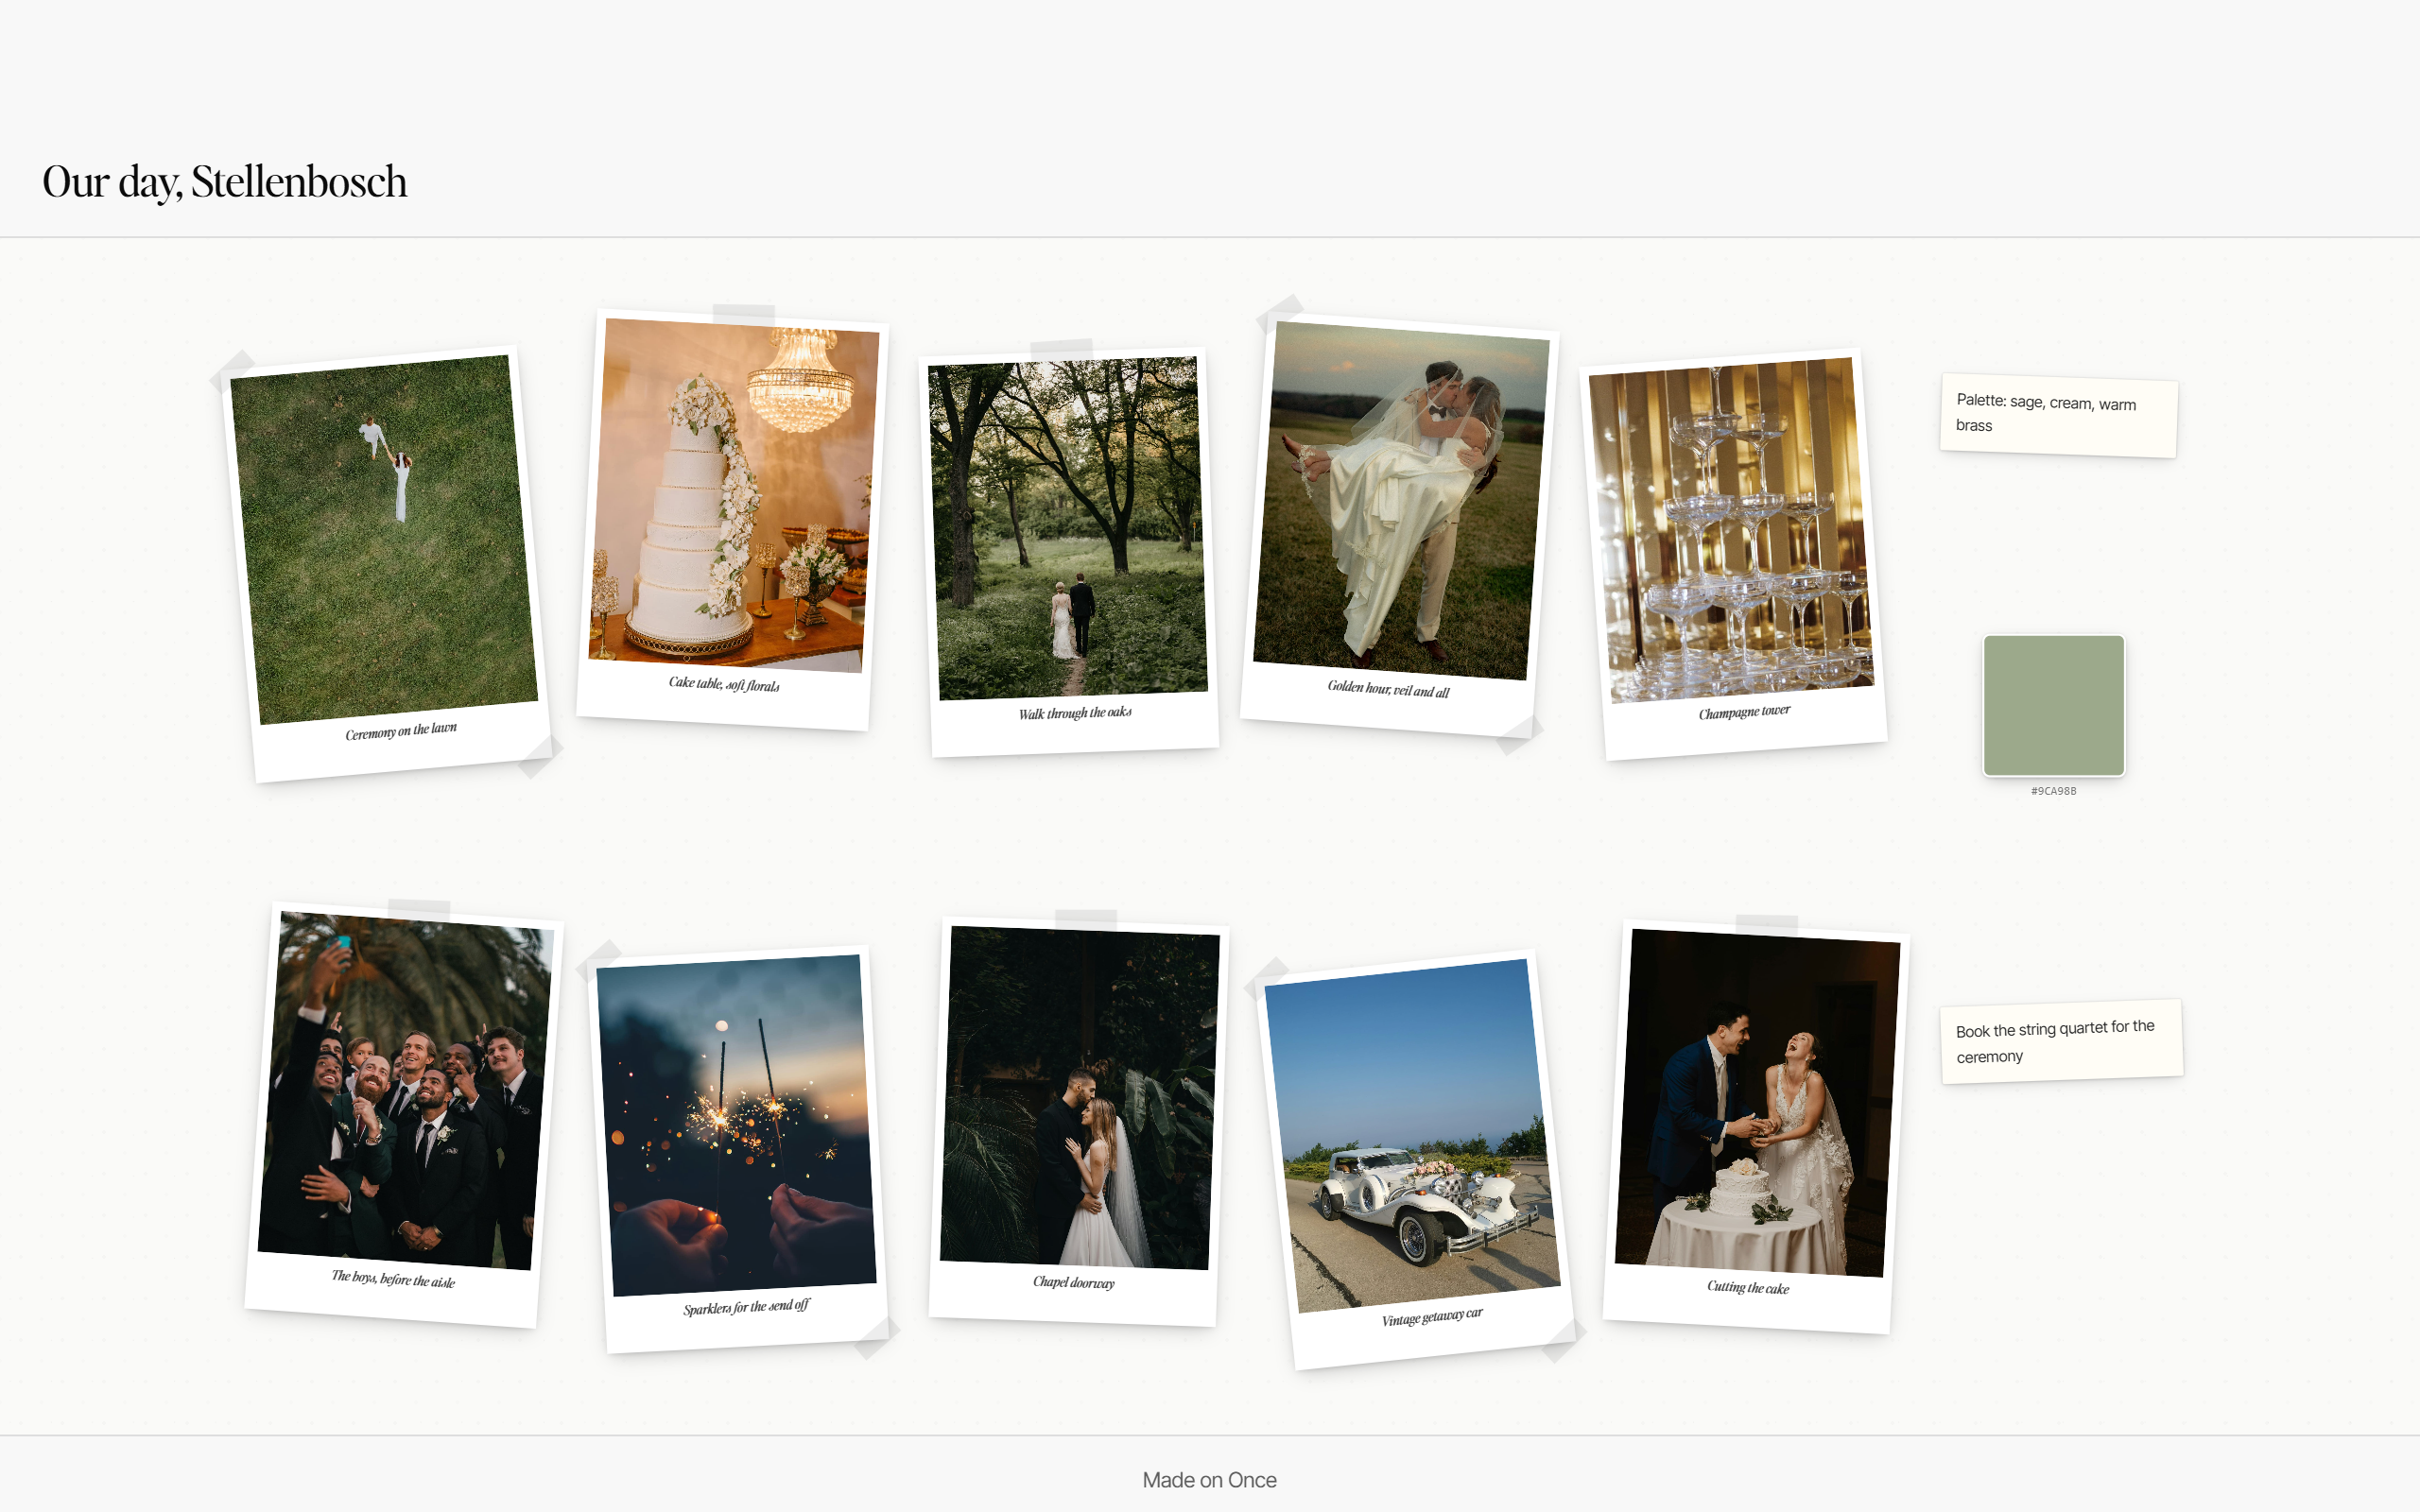Click the Walk through the oaks caption

pyautogui.click(x=1075, y=713)
